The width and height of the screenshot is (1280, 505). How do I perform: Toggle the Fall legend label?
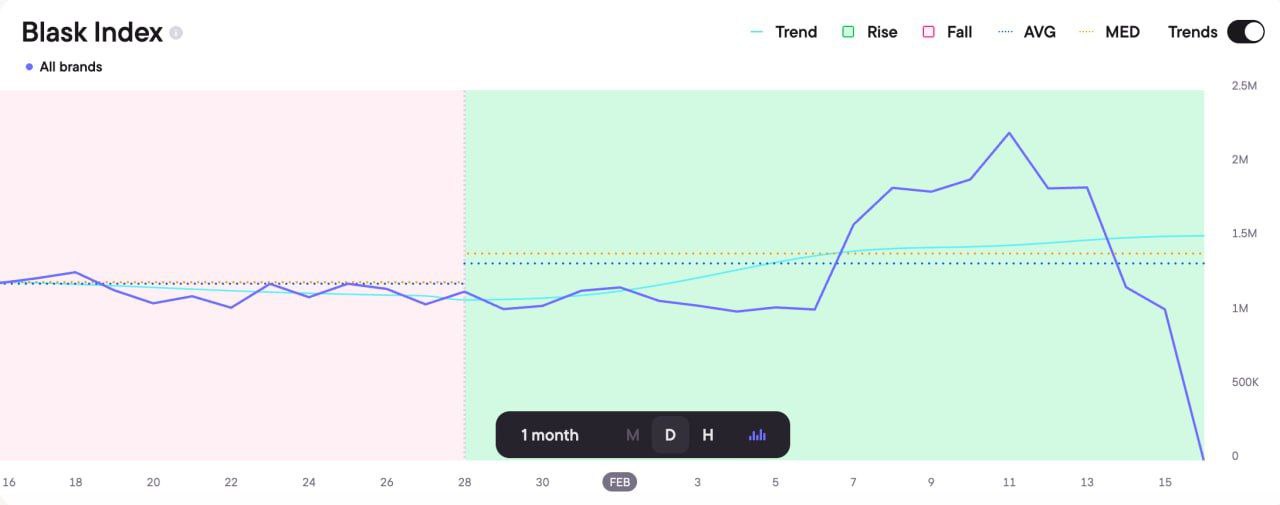(959, 32)
